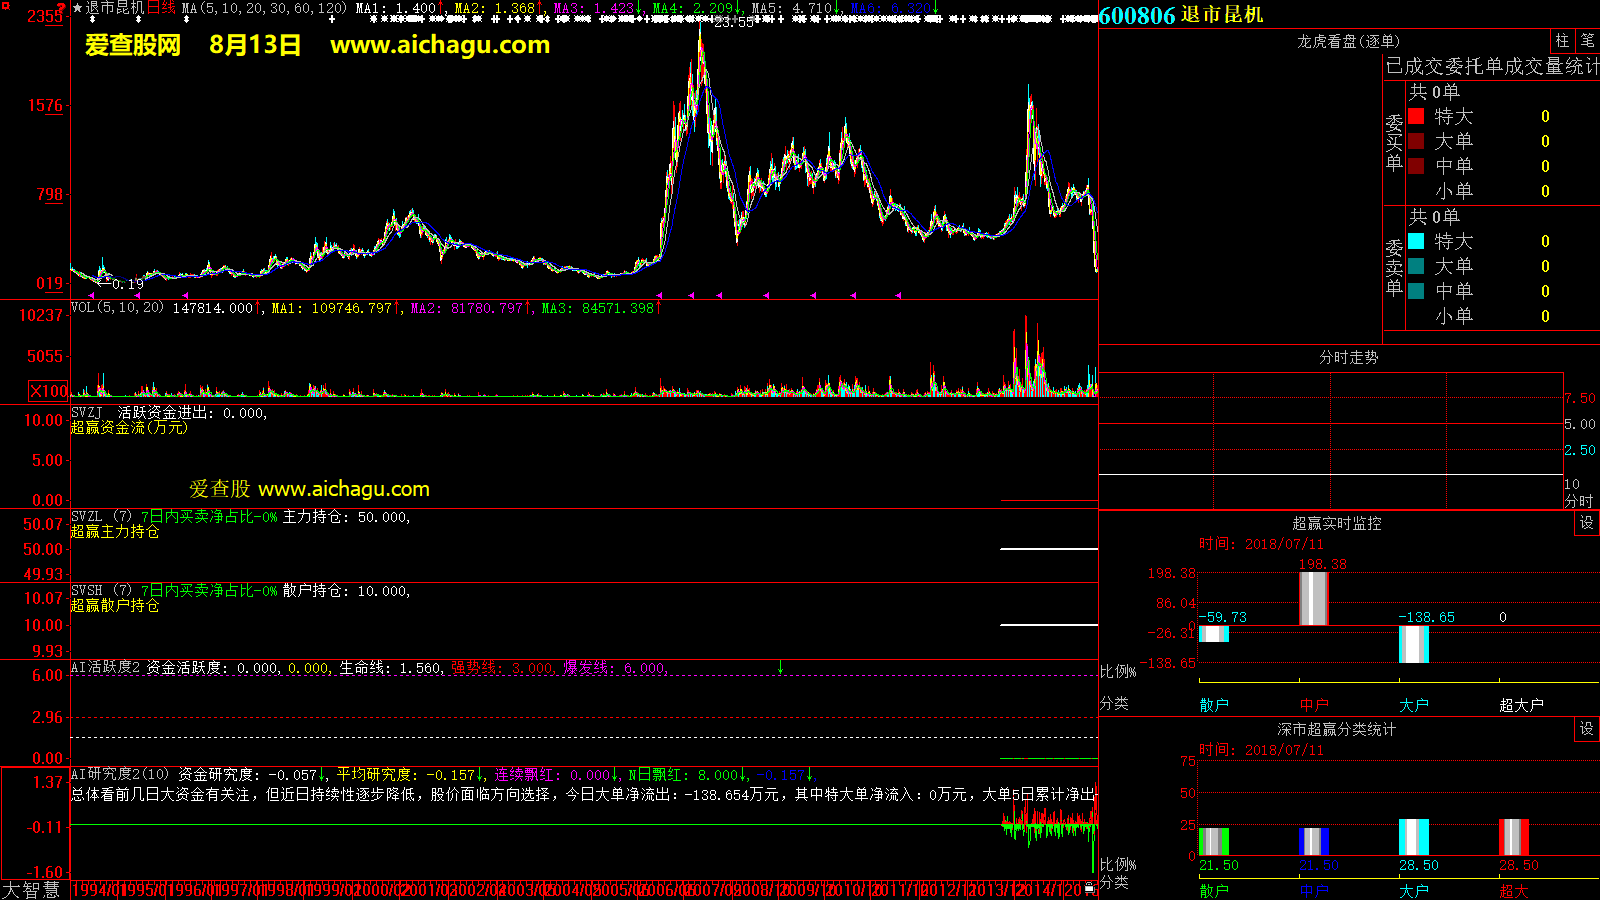1600x900 pixels.
Task: Click the star icon before 退市昆机
Action: coord(78,8)
